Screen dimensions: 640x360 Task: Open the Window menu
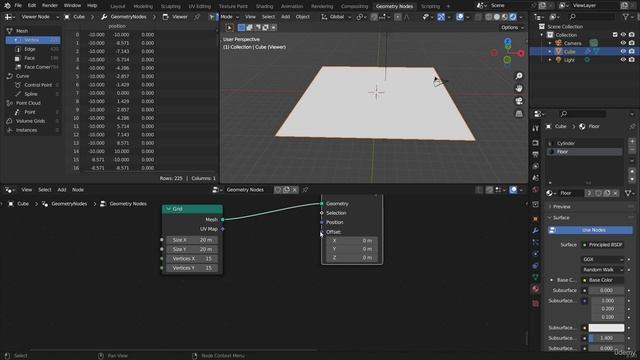(x=72, y=5)
